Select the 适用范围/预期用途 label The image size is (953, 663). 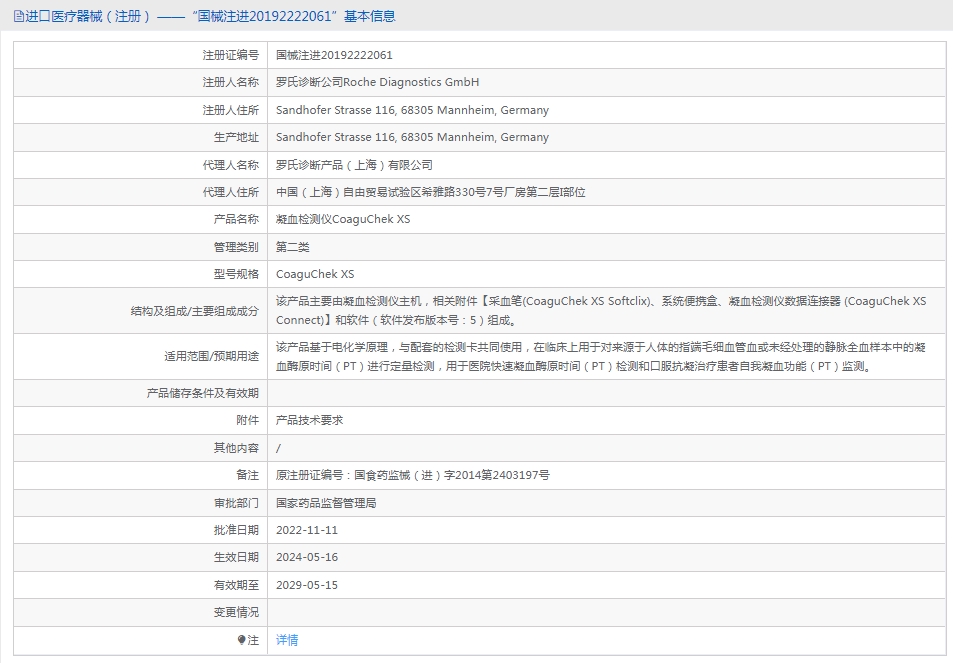click(212, 357)
